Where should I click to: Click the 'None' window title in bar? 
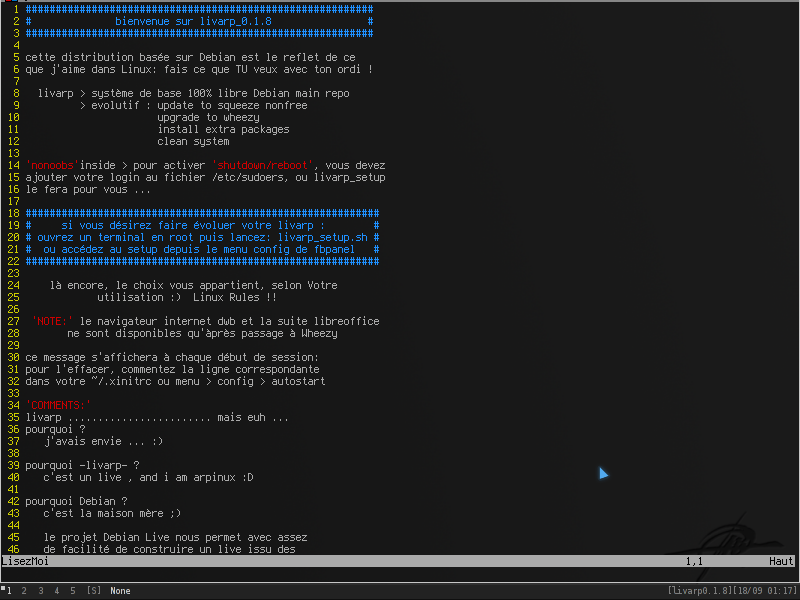pyautogui.click(x=120, y=591)
